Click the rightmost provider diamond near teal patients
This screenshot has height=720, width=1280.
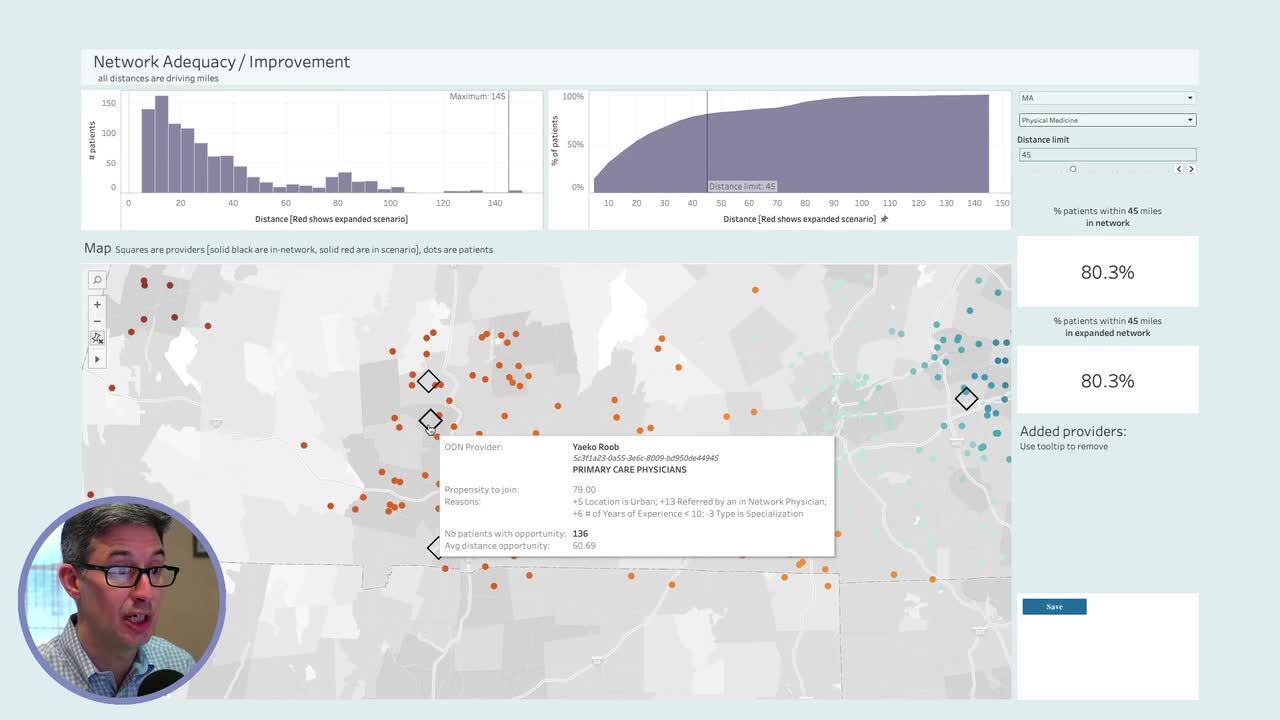966,398
